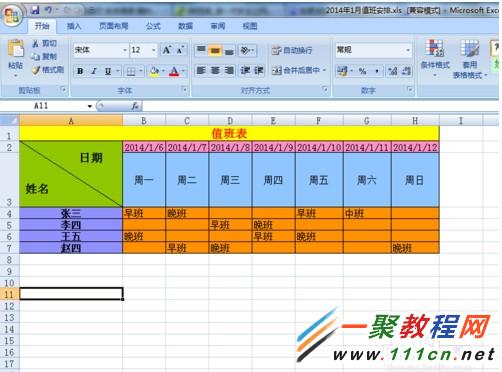Open the font size dropdown

point(153,50)
